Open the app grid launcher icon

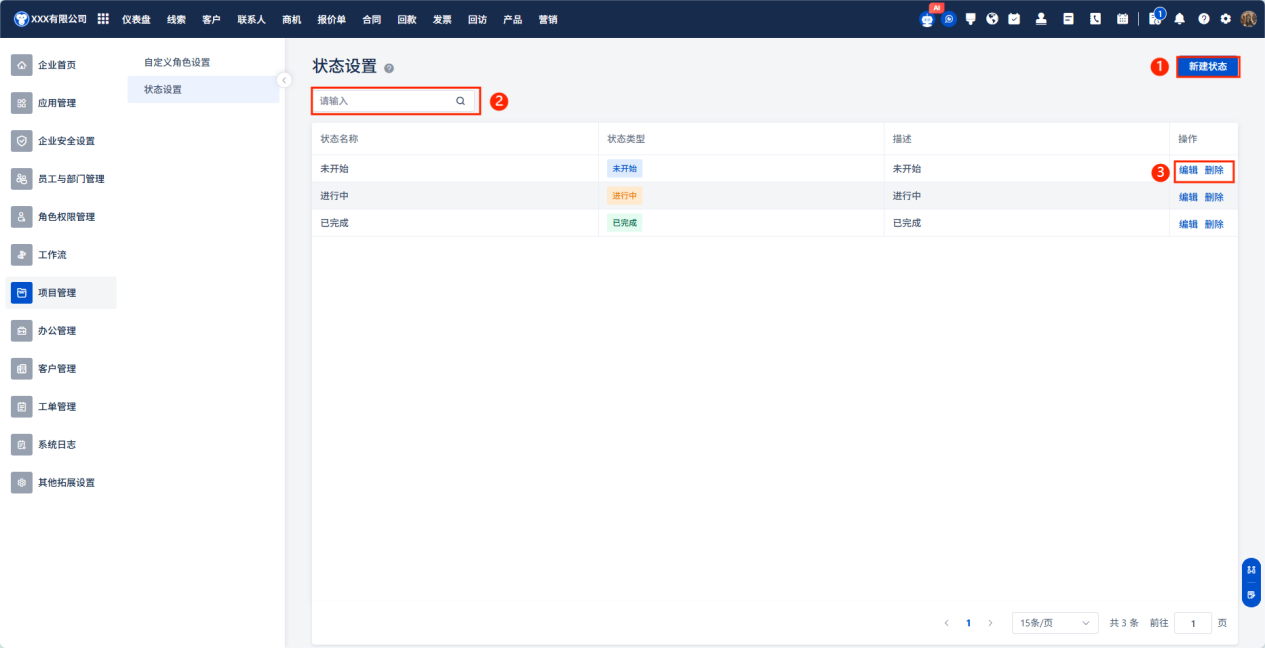103,19
